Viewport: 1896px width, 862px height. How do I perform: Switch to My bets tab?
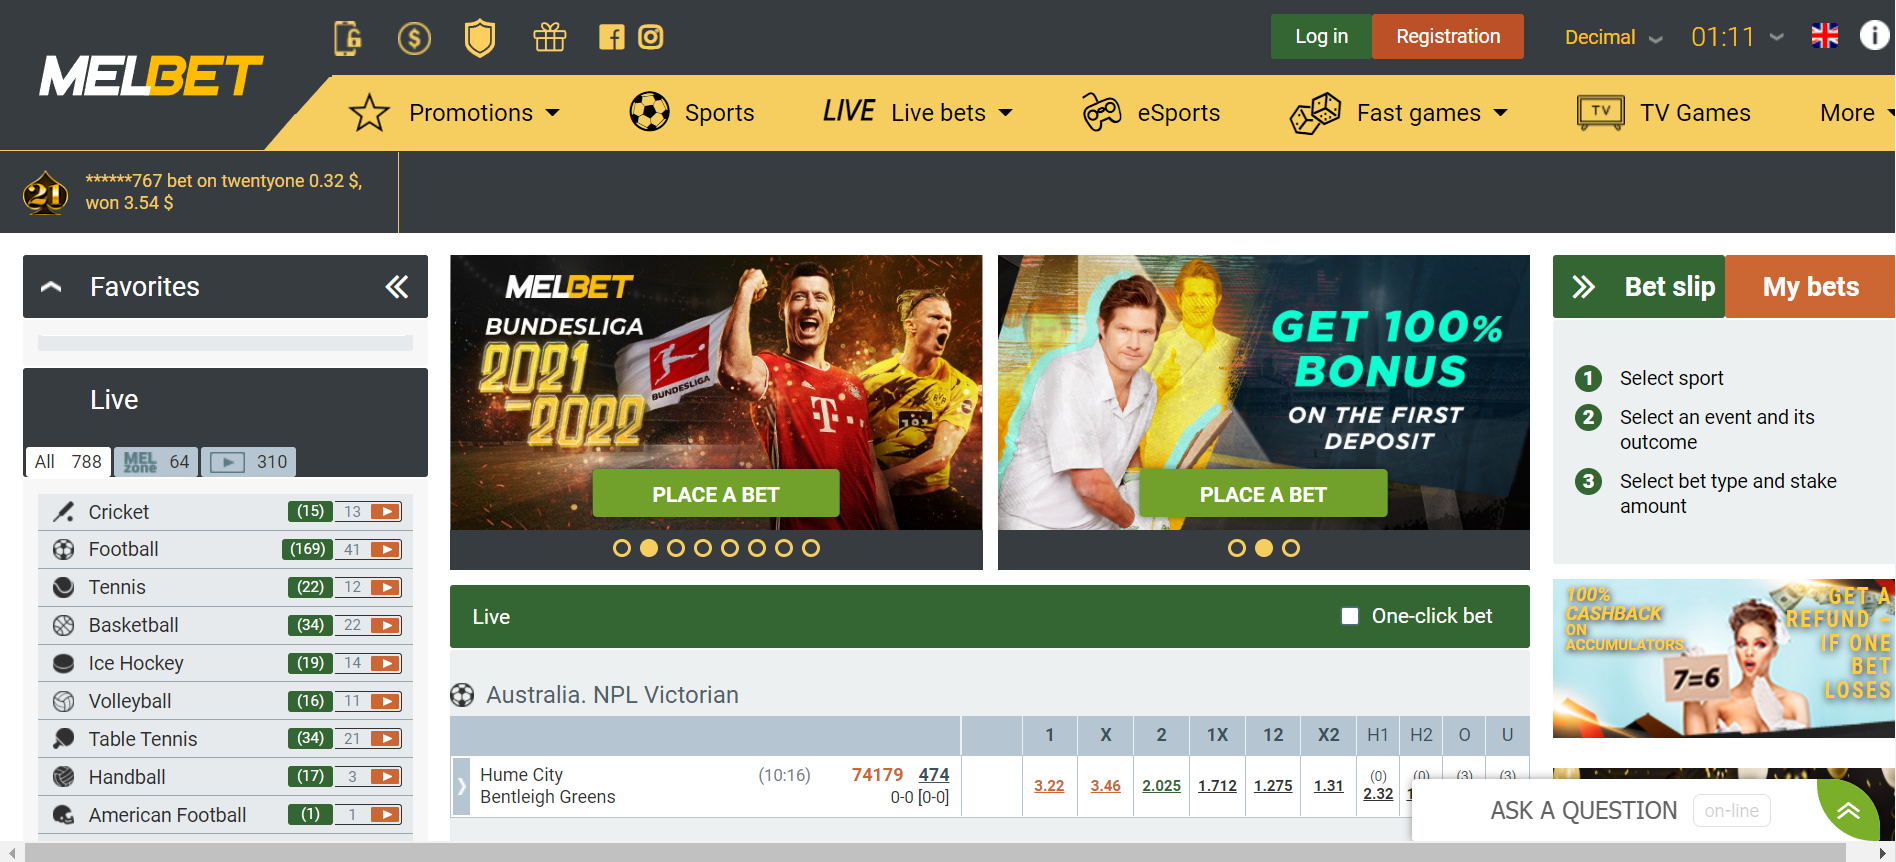1810,287
